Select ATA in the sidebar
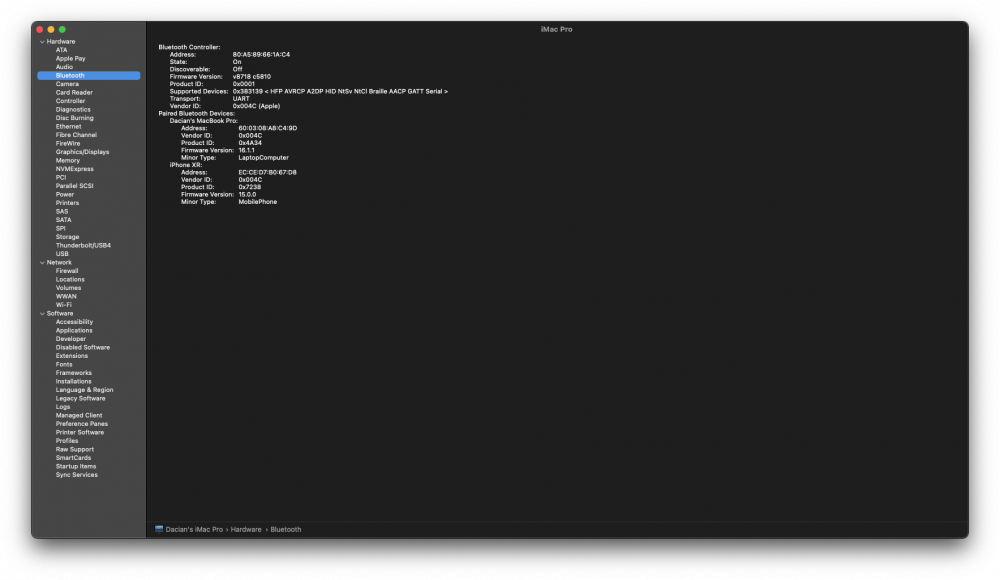The image size is (1000, 580). pos(61,50)
